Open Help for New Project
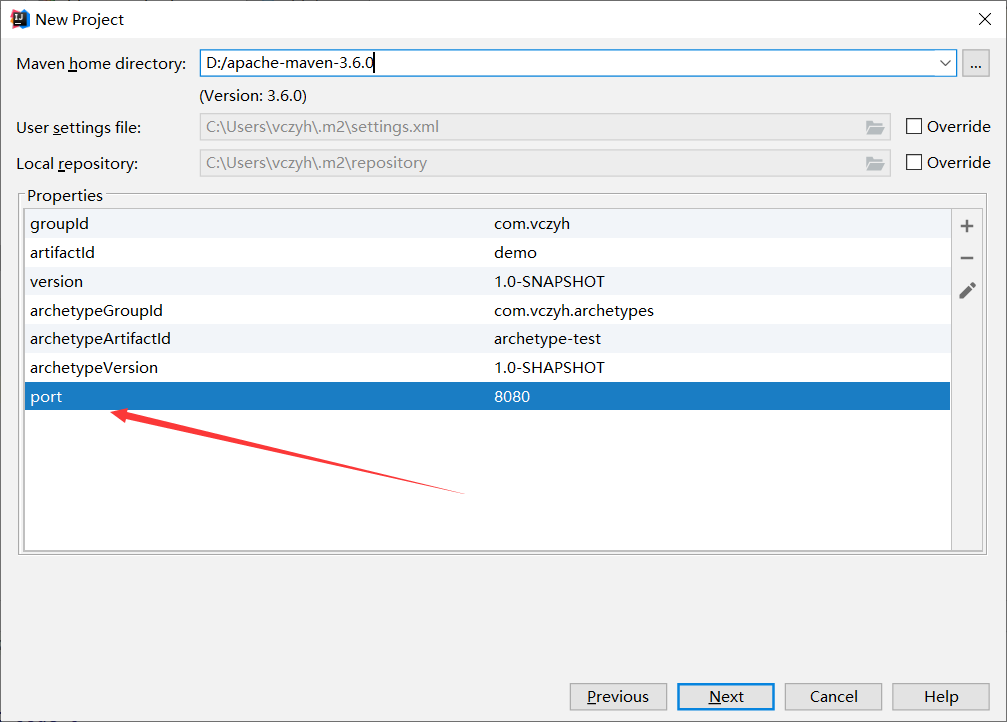 pos(941,696)
